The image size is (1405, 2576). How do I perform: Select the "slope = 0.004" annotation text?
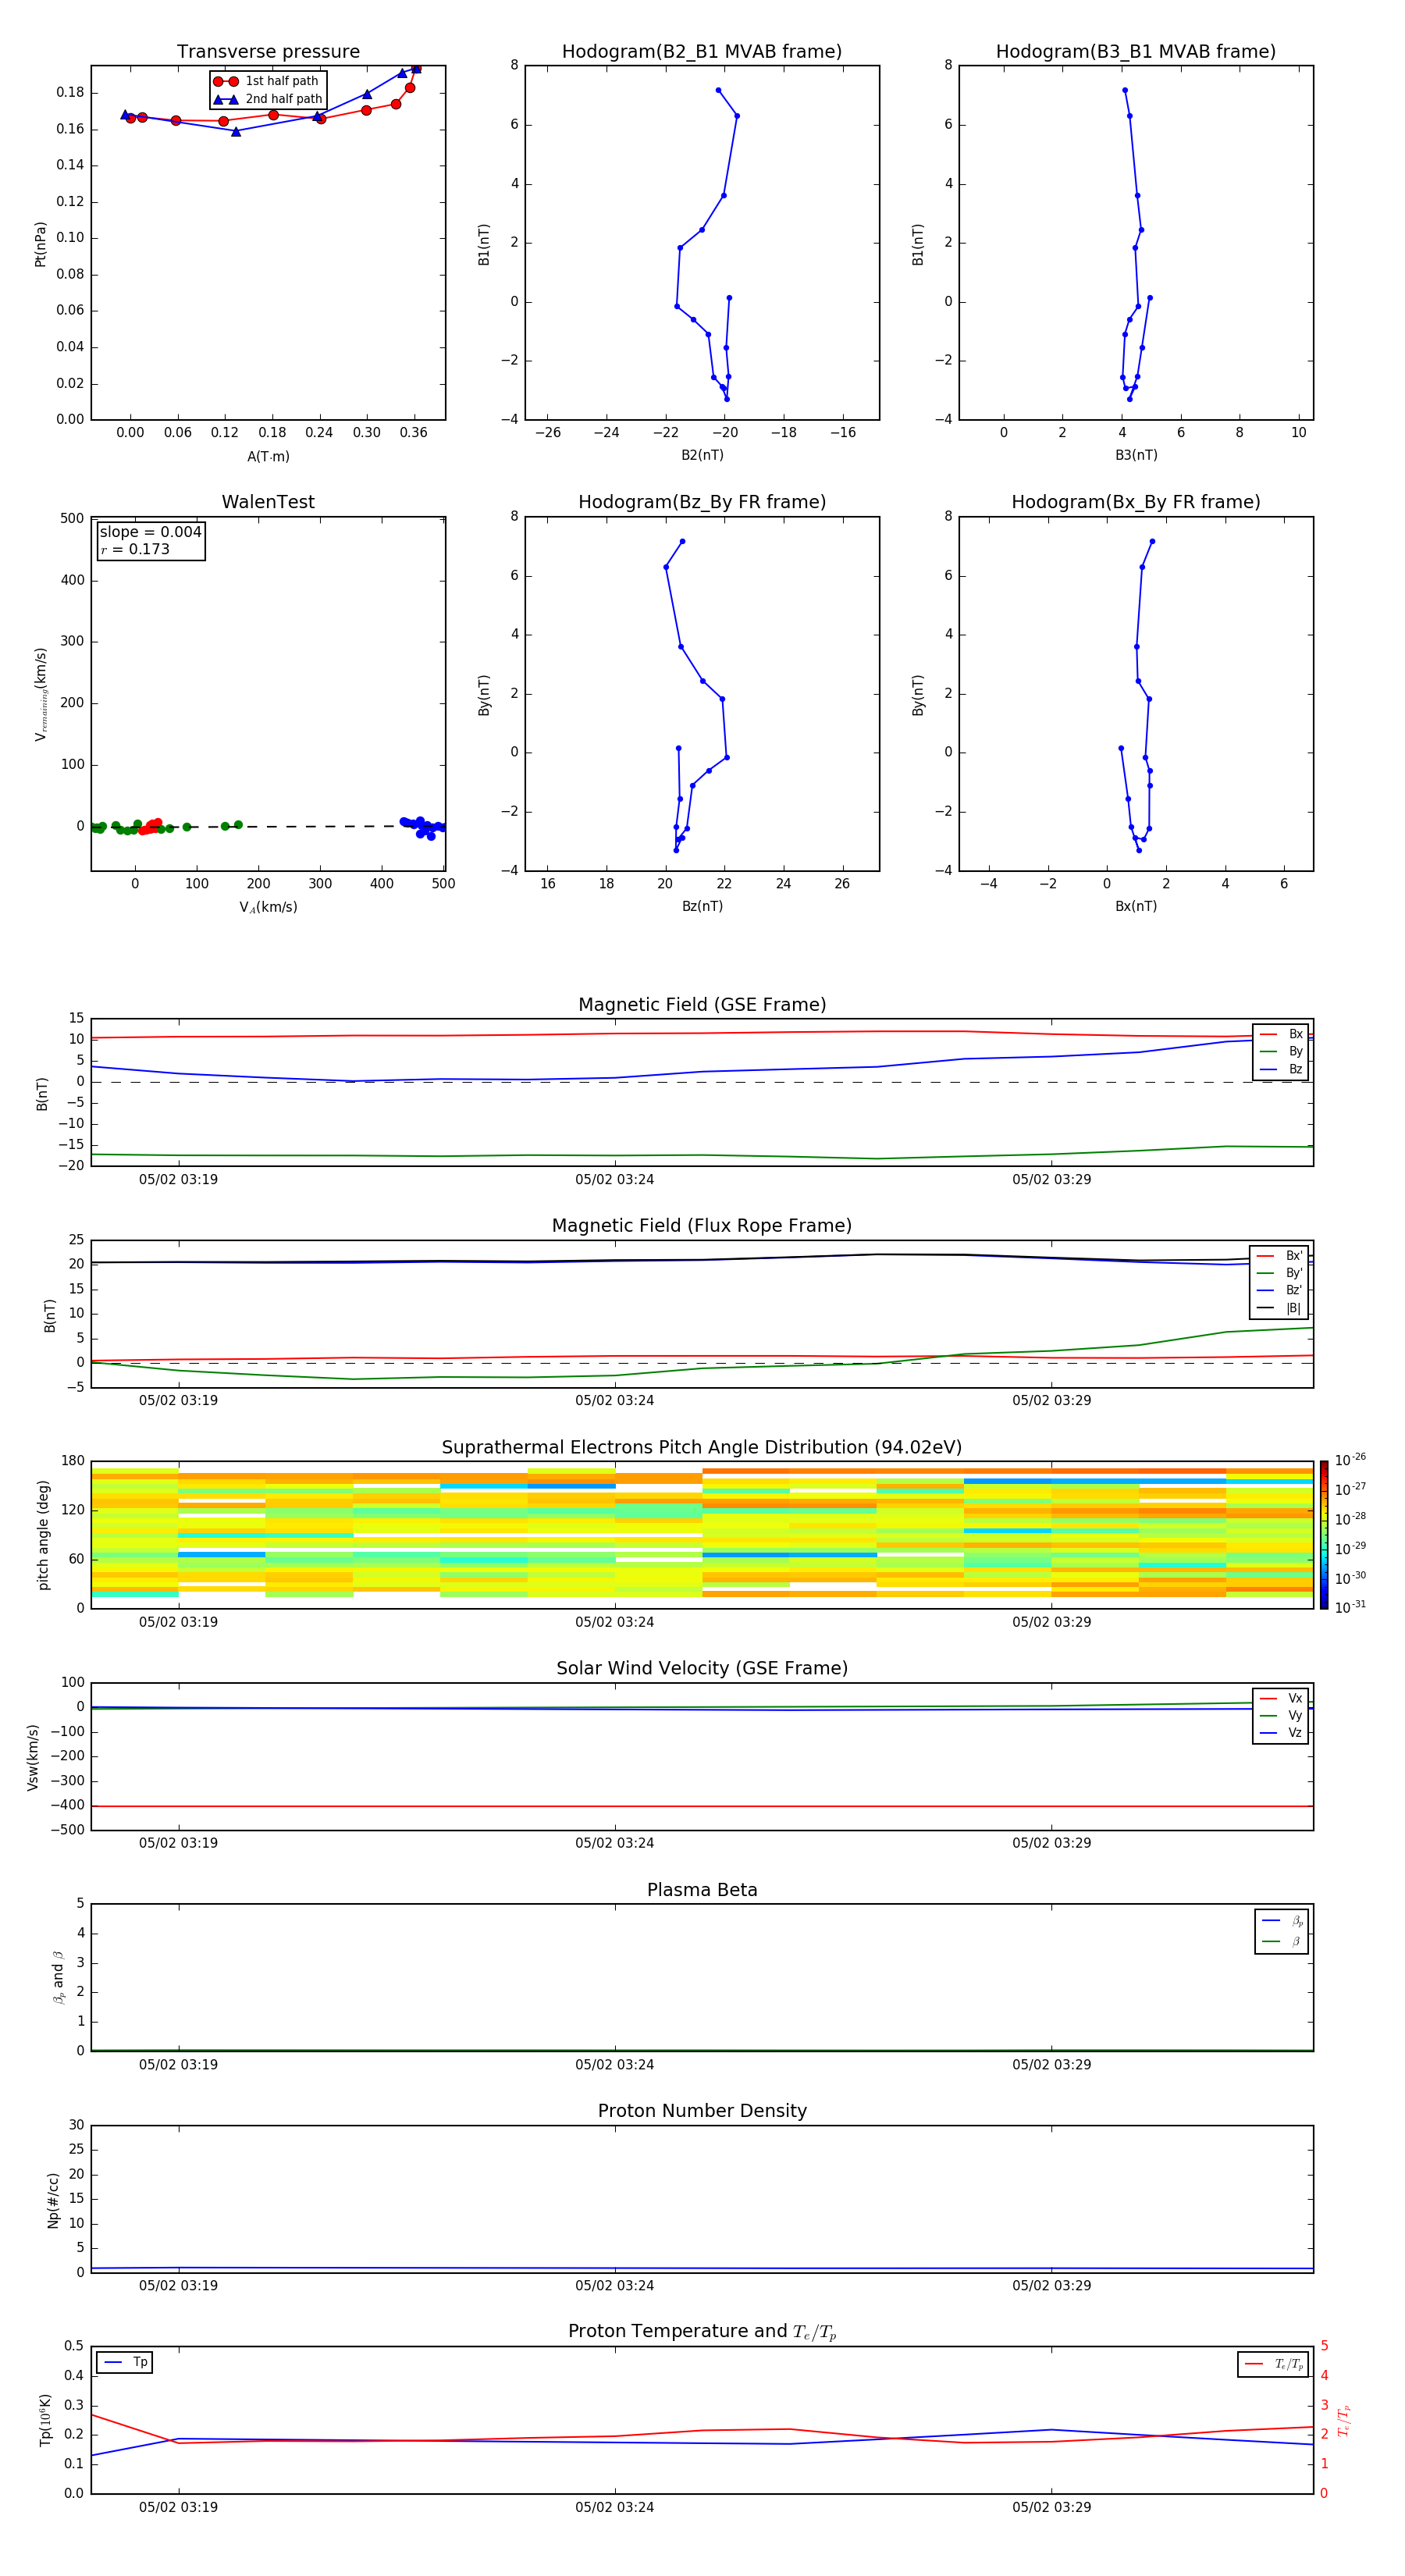(x=151, y=532)
